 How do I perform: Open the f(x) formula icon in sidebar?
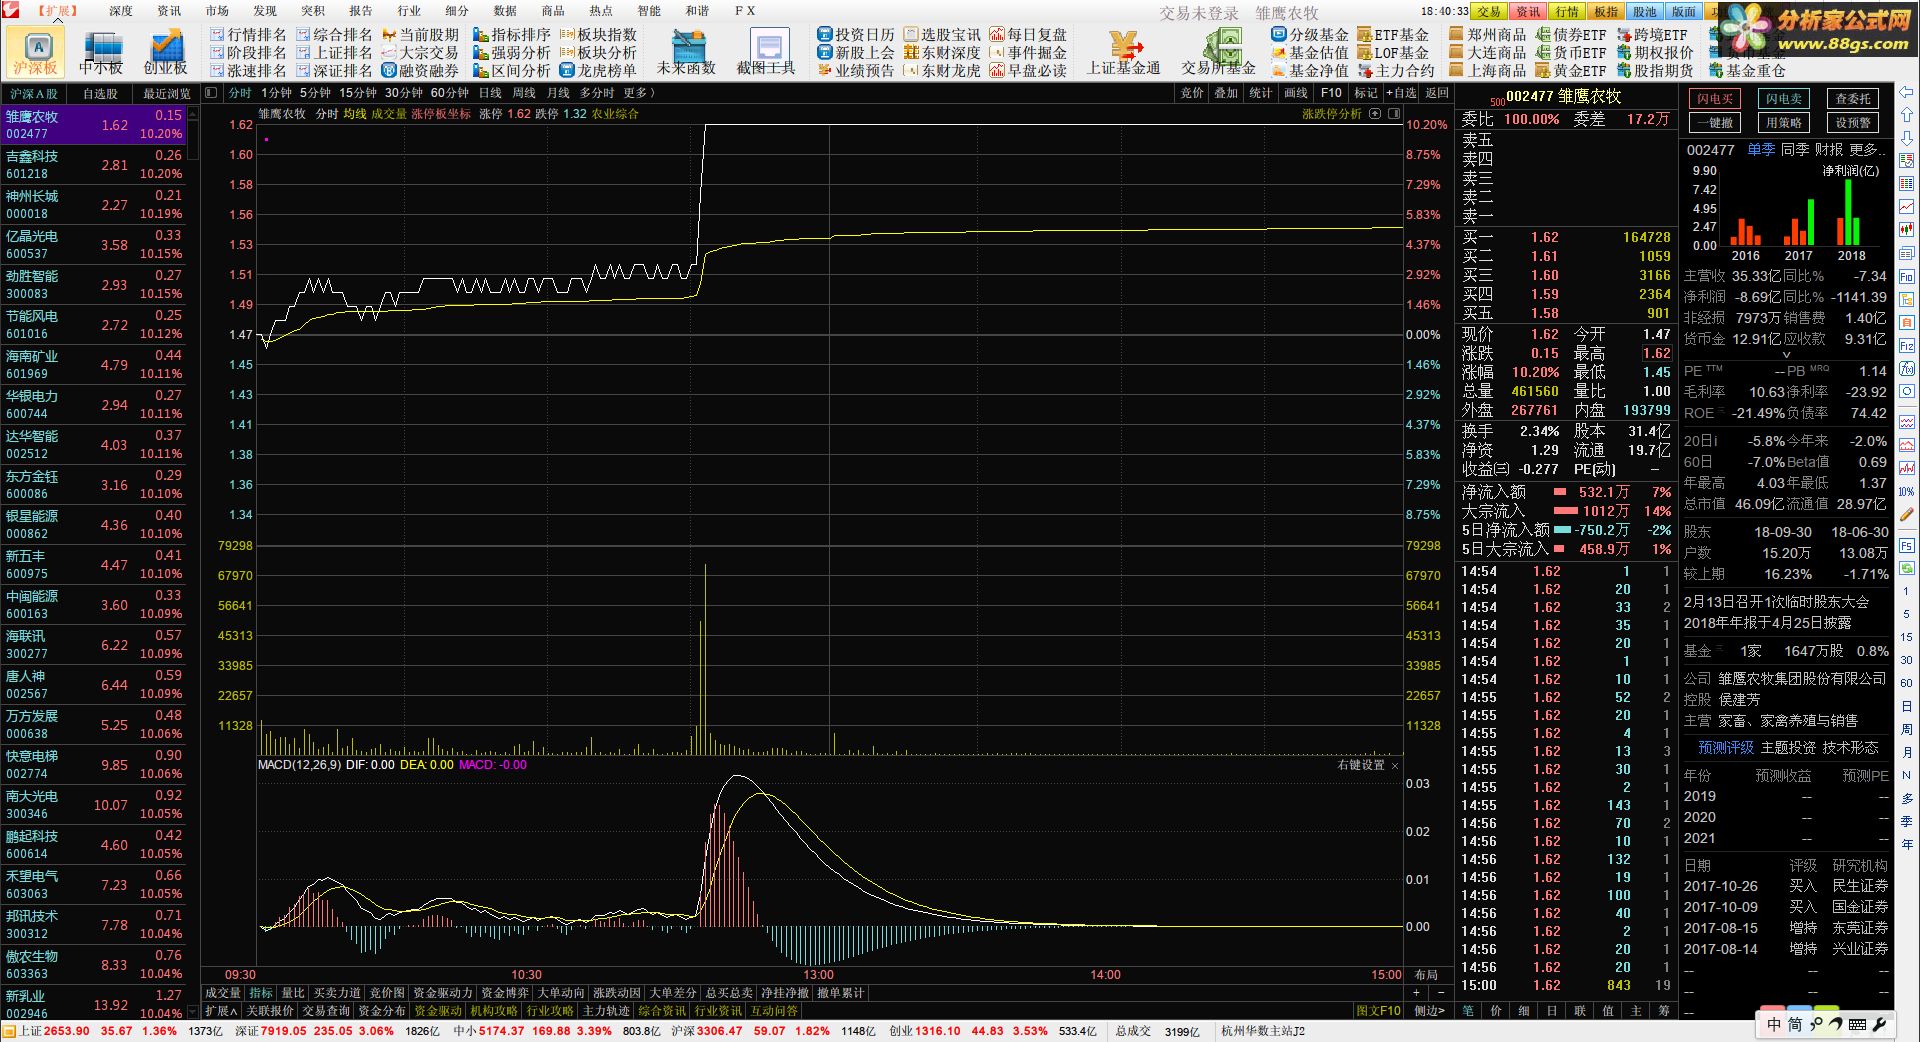point(1907,369)
